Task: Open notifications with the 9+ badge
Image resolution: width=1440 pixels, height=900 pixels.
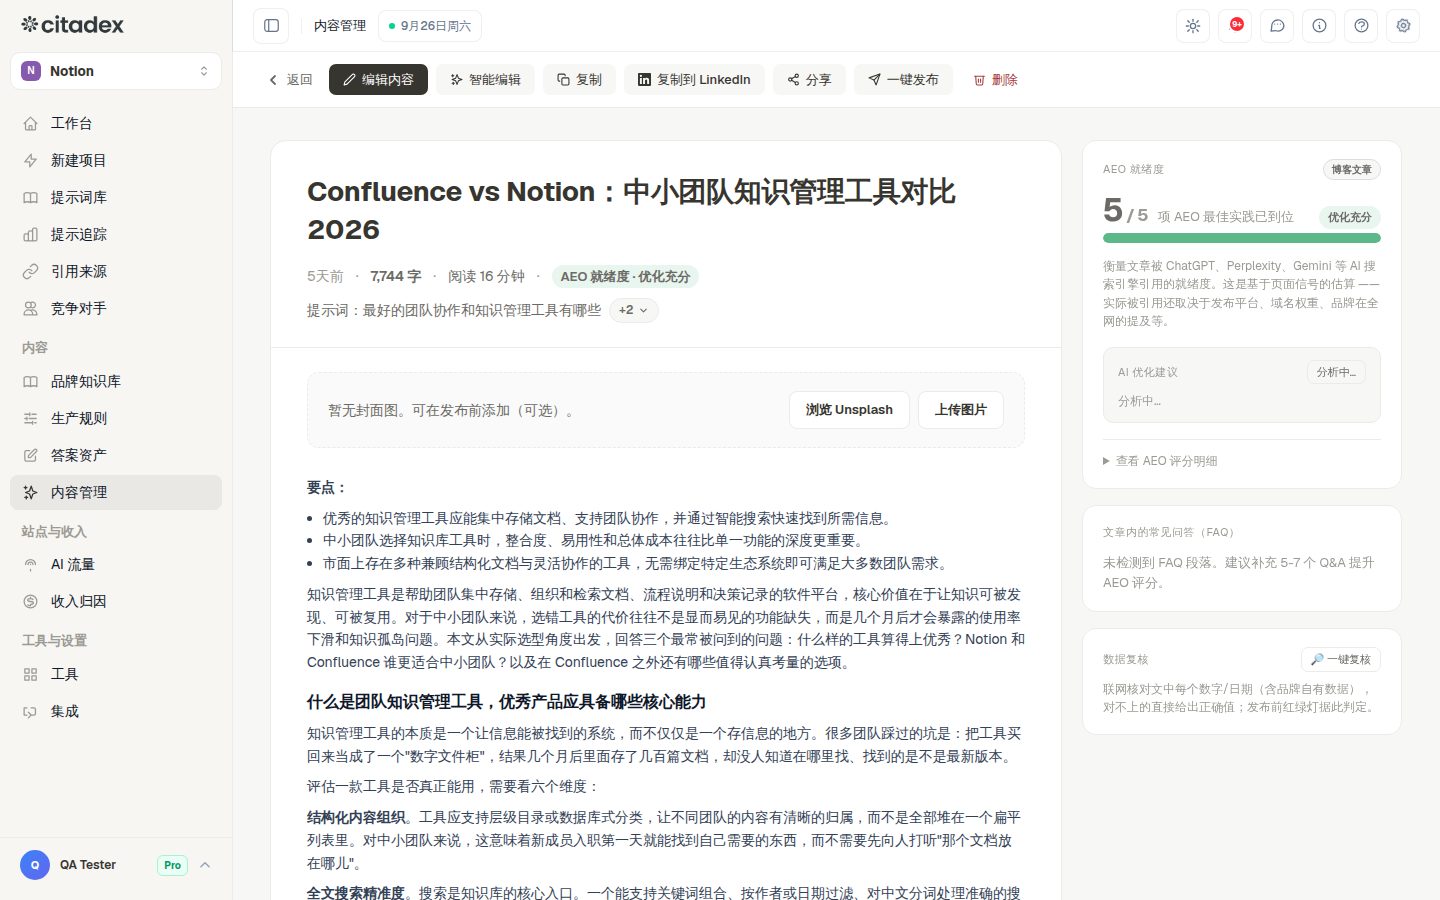Action: coord(1235,26)
